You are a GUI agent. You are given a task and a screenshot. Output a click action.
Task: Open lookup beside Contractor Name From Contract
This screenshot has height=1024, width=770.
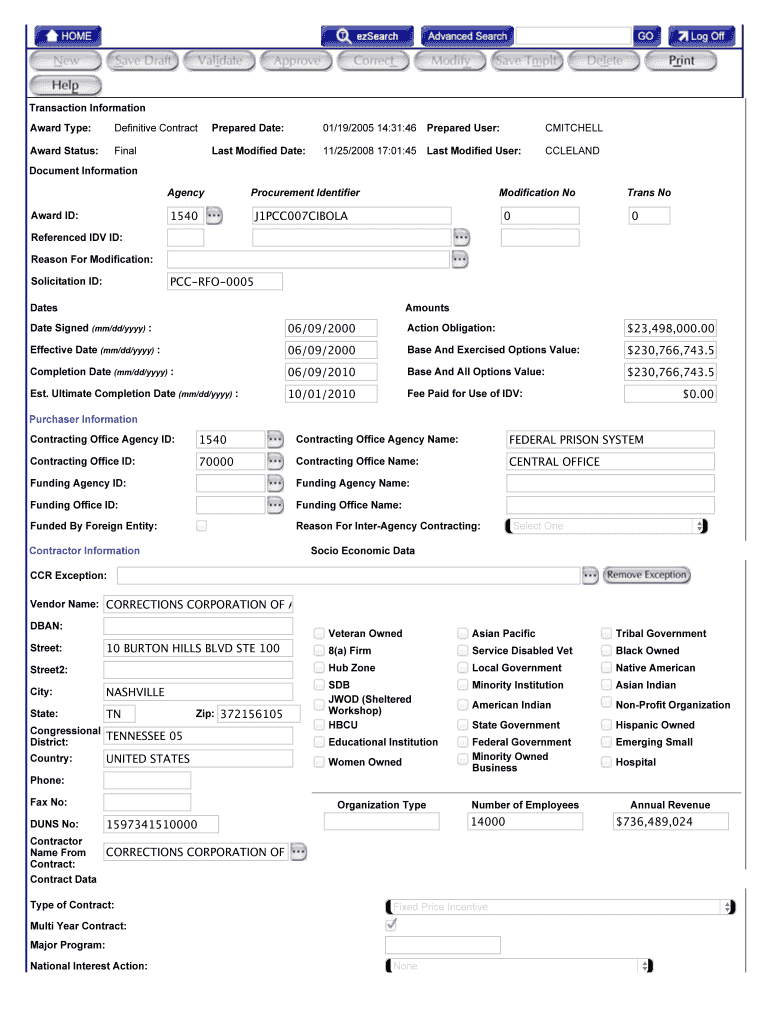pyautogui.click(x=298, y=852)
